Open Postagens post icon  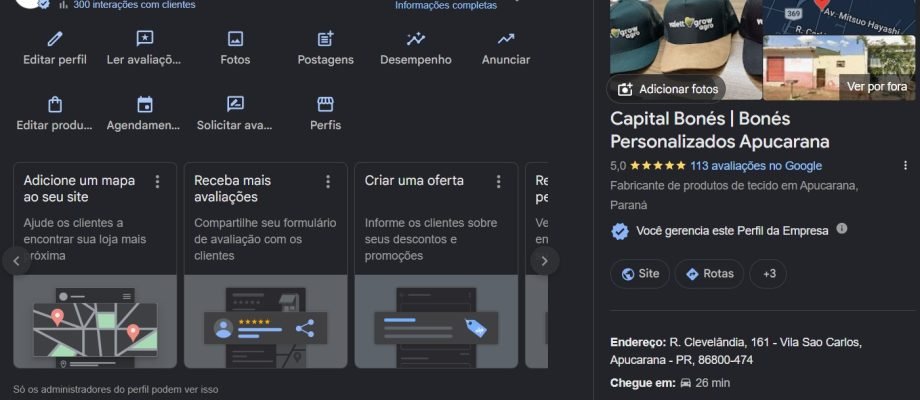tap(326, 39)
